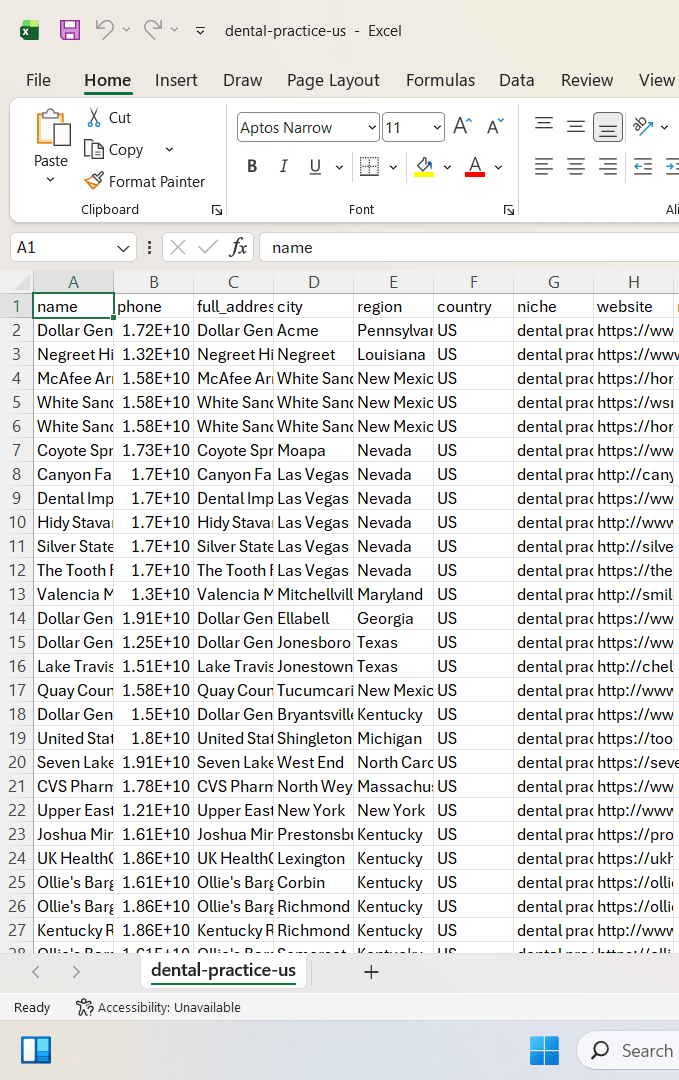Apply red Font Color

(x=475, y=167)
